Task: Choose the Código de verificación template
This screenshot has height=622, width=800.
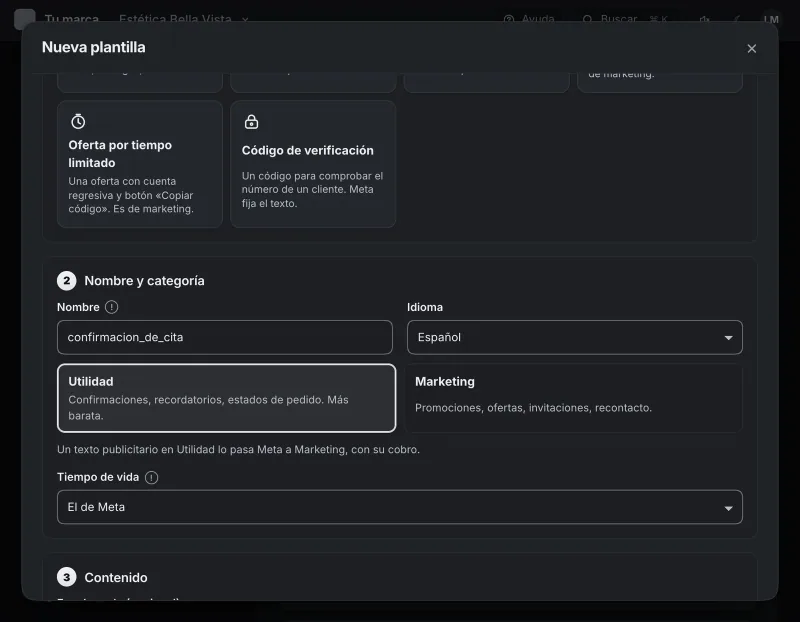Action: tap(313, 164)
